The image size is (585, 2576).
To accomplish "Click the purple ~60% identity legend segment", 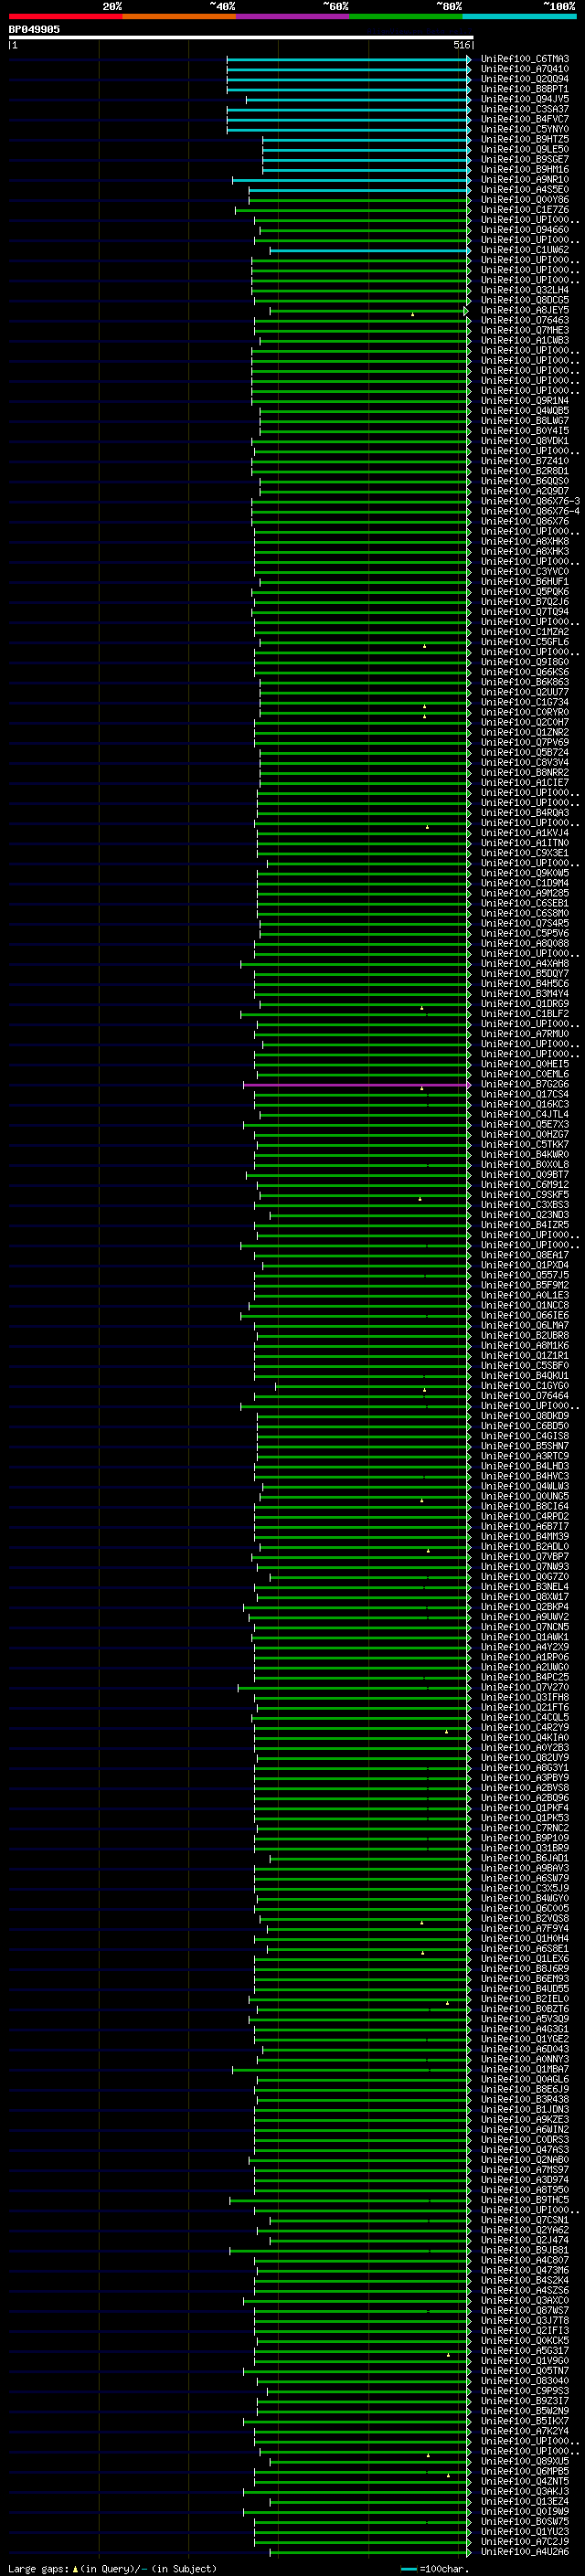I will (x=293, y=16).
